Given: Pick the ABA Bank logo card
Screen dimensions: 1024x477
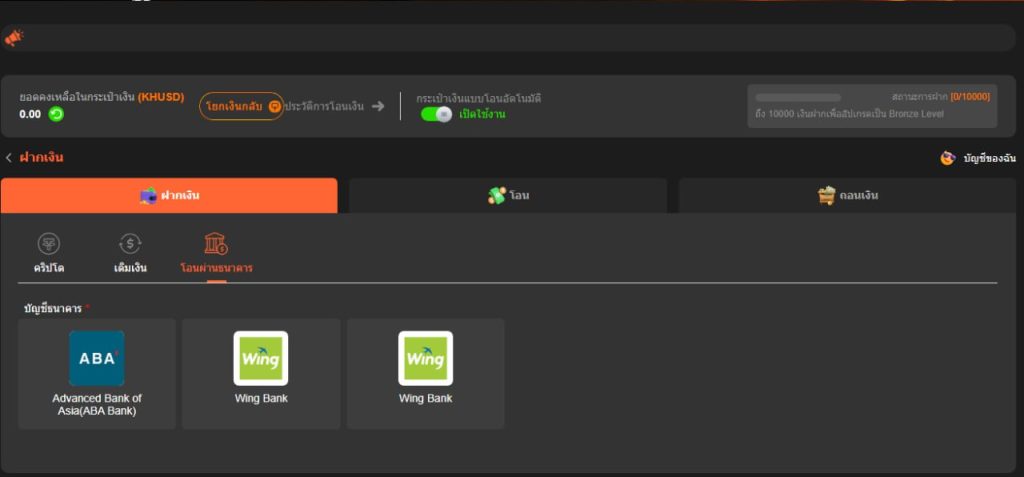Looking at the screenshot, I should click(97, 358).
